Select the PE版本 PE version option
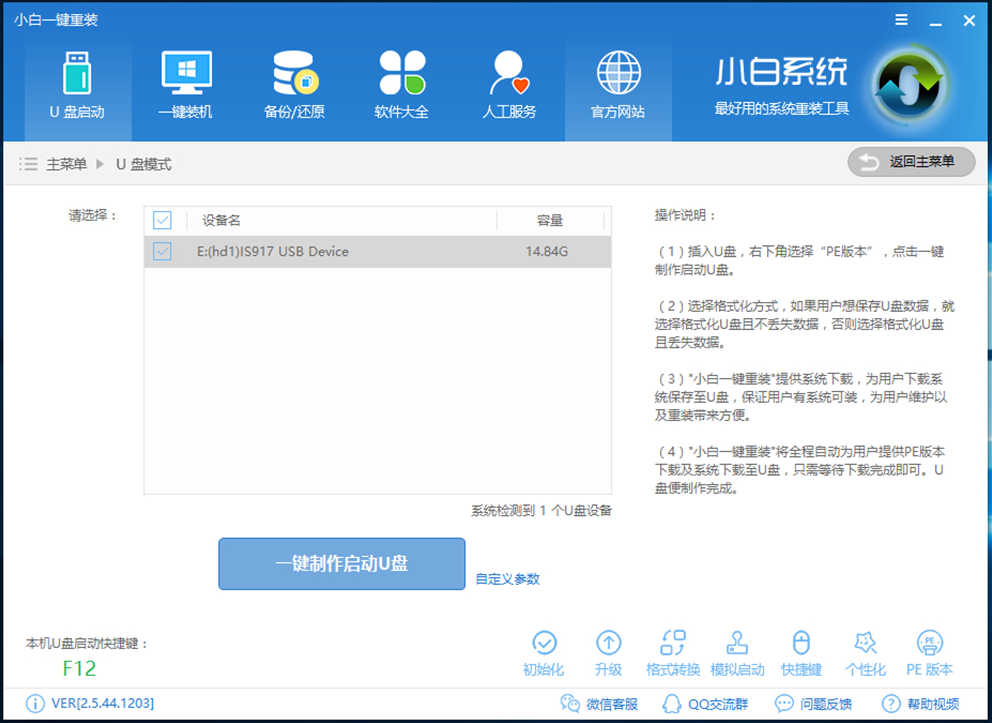 coord(929,652)
